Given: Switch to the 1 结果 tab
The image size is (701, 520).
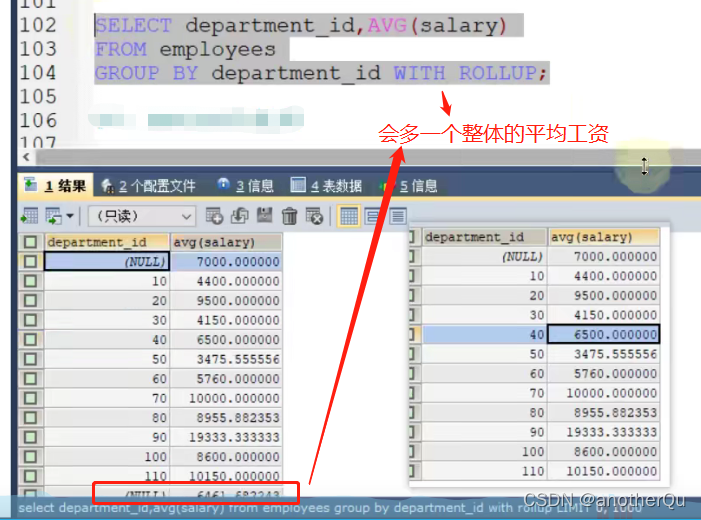Looking at the screenshot, I should [55, 185].
